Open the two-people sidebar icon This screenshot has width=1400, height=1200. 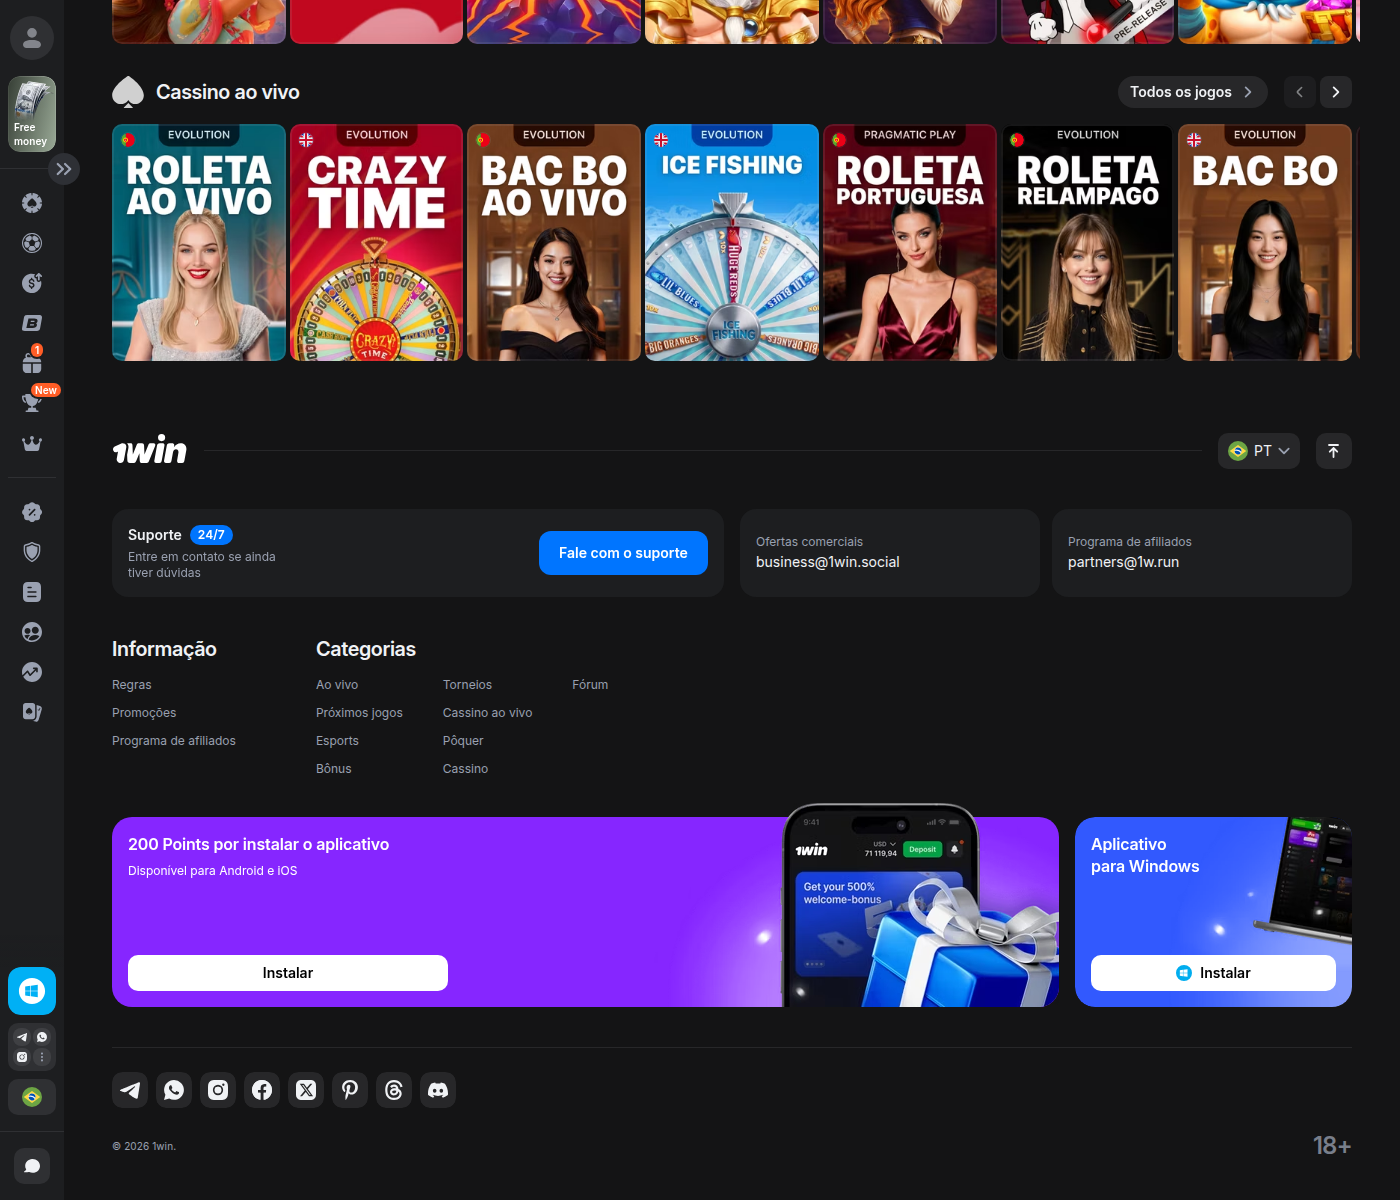(32, 632)
